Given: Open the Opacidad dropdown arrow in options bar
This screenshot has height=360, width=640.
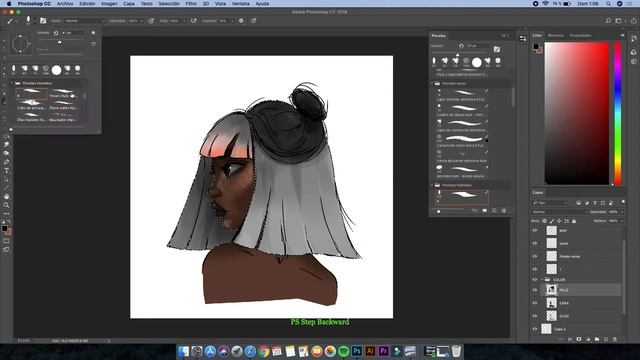Looking at the screenshot, I should click(141, 20).
